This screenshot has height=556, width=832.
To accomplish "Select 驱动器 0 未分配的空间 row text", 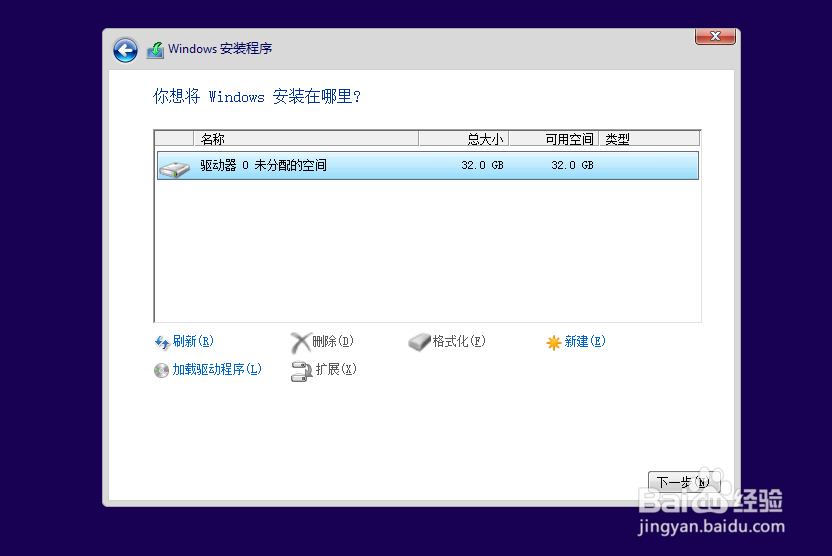I will (x=263, y=166).
